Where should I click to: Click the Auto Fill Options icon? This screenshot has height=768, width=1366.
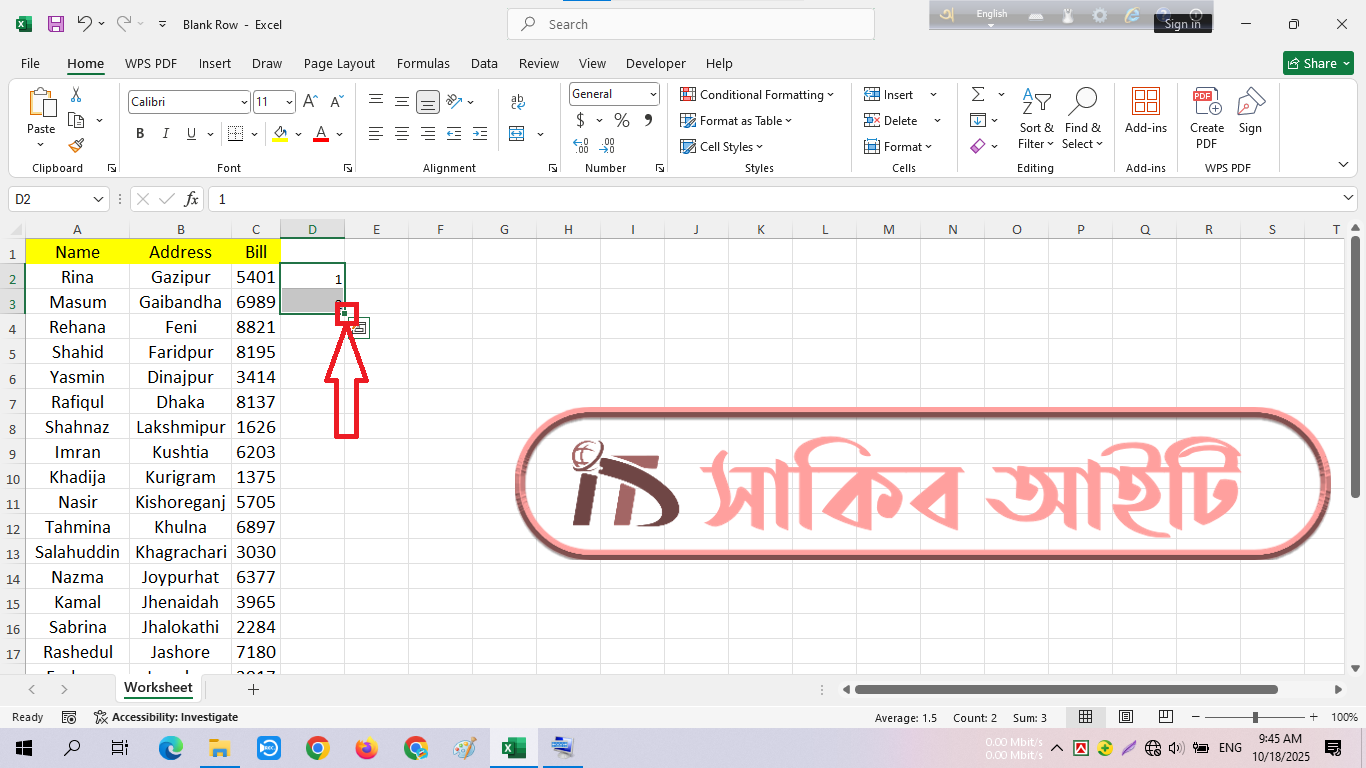click(360, 328)
